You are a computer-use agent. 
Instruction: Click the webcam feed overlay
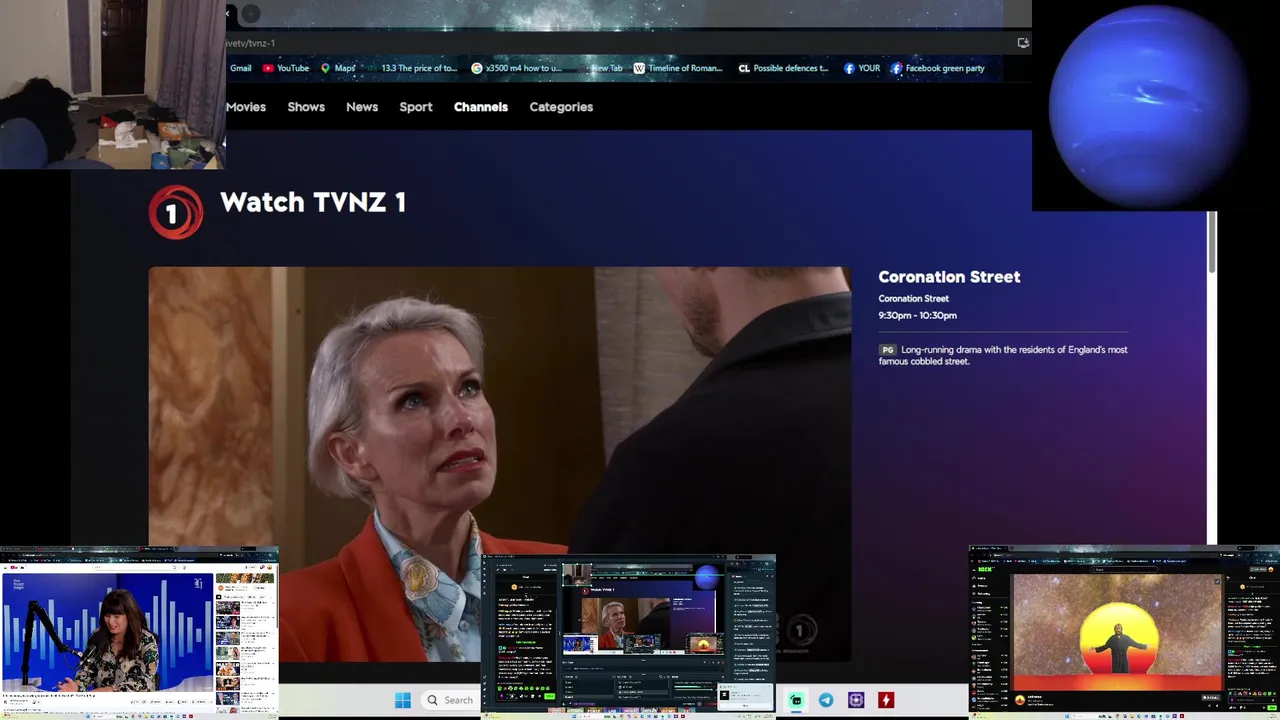pos(113,85)
